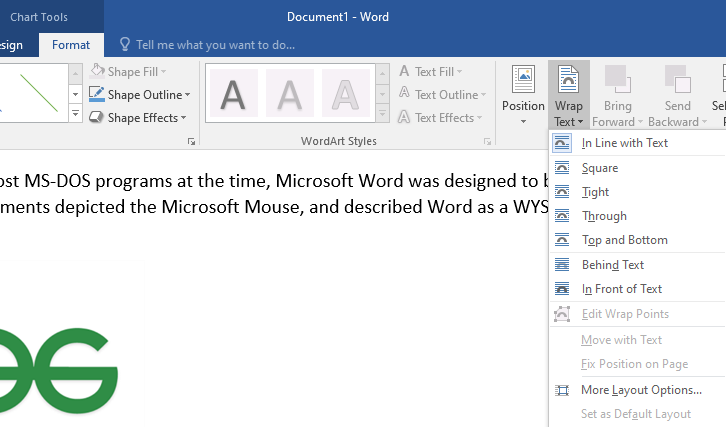Set image Behind Text
The width and height of the screenshot is (726, 427).
612,265
